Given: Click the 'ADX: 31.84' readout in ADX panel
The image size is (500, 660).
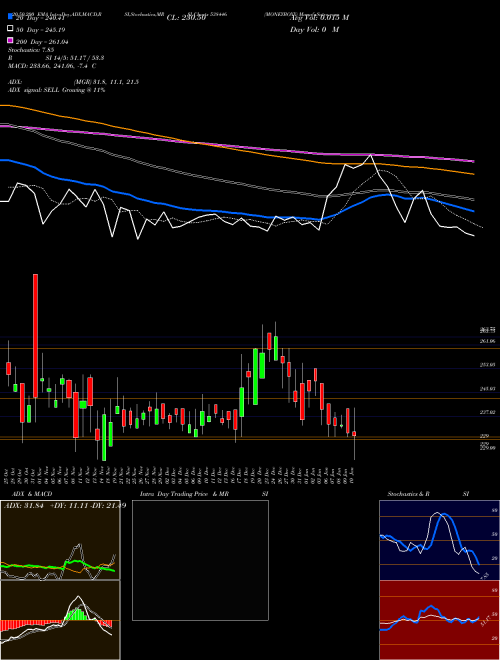Looking at the screenshot, I should (24, 506).
